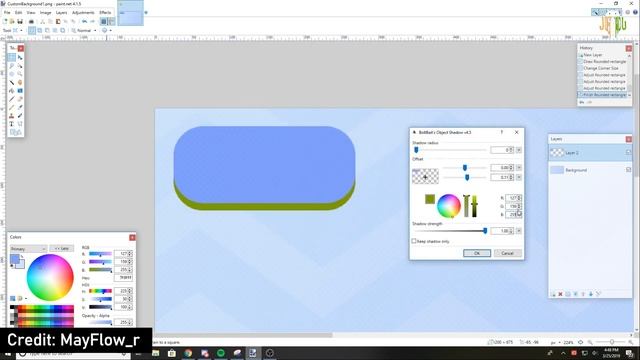Click the Add color to palette icon
The height and width of the screenshot is (360, 640).
pyautogui.click(x=13, y=299)
